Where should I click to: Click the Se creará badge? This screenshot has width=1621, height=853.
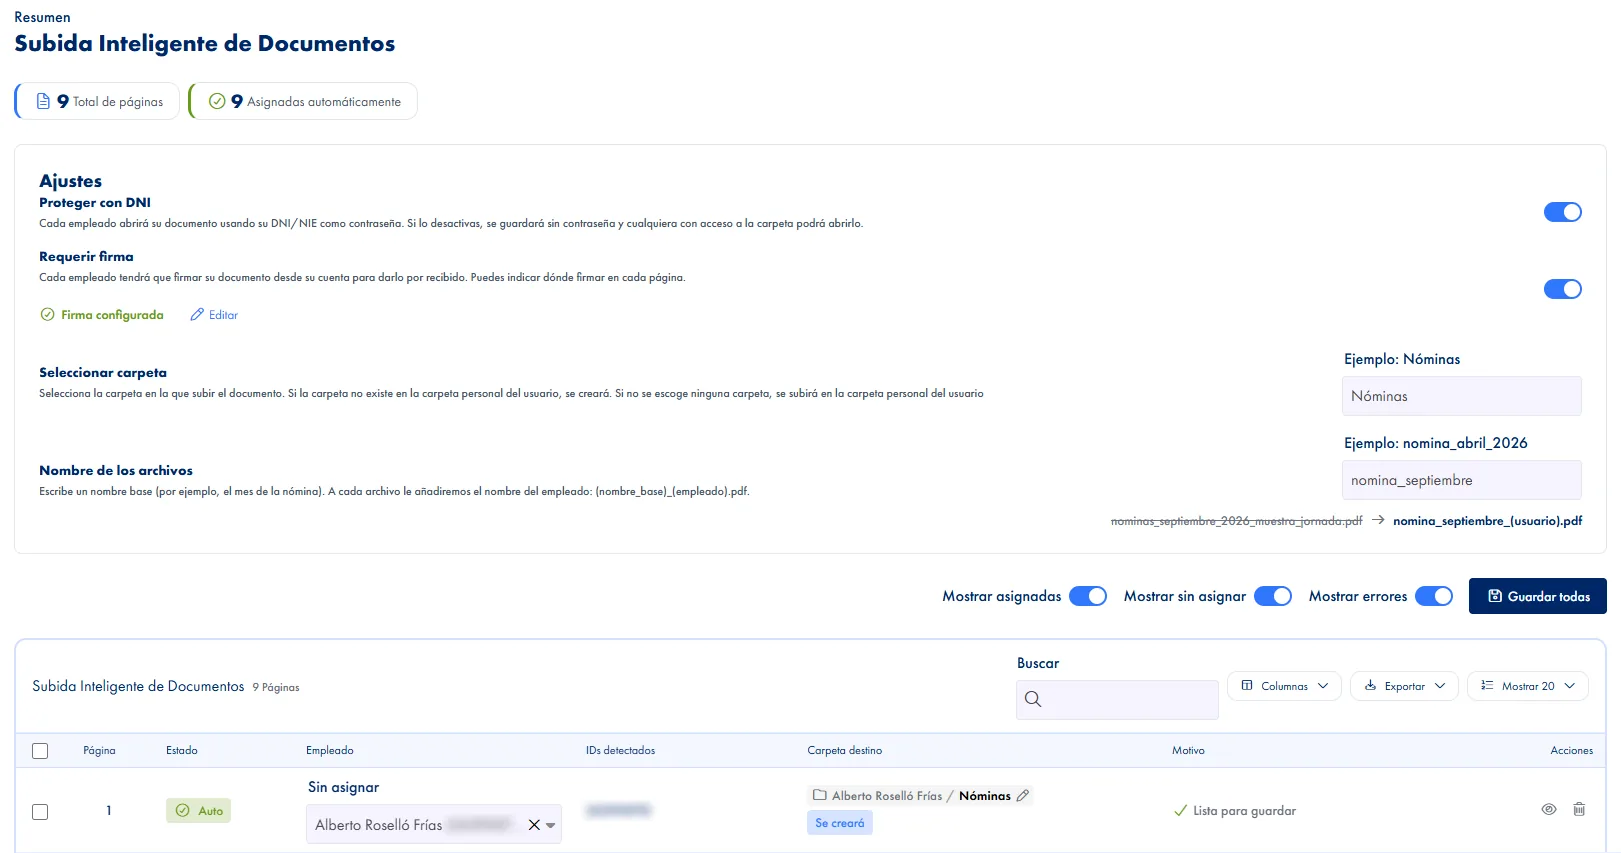(x=840, y=823)
